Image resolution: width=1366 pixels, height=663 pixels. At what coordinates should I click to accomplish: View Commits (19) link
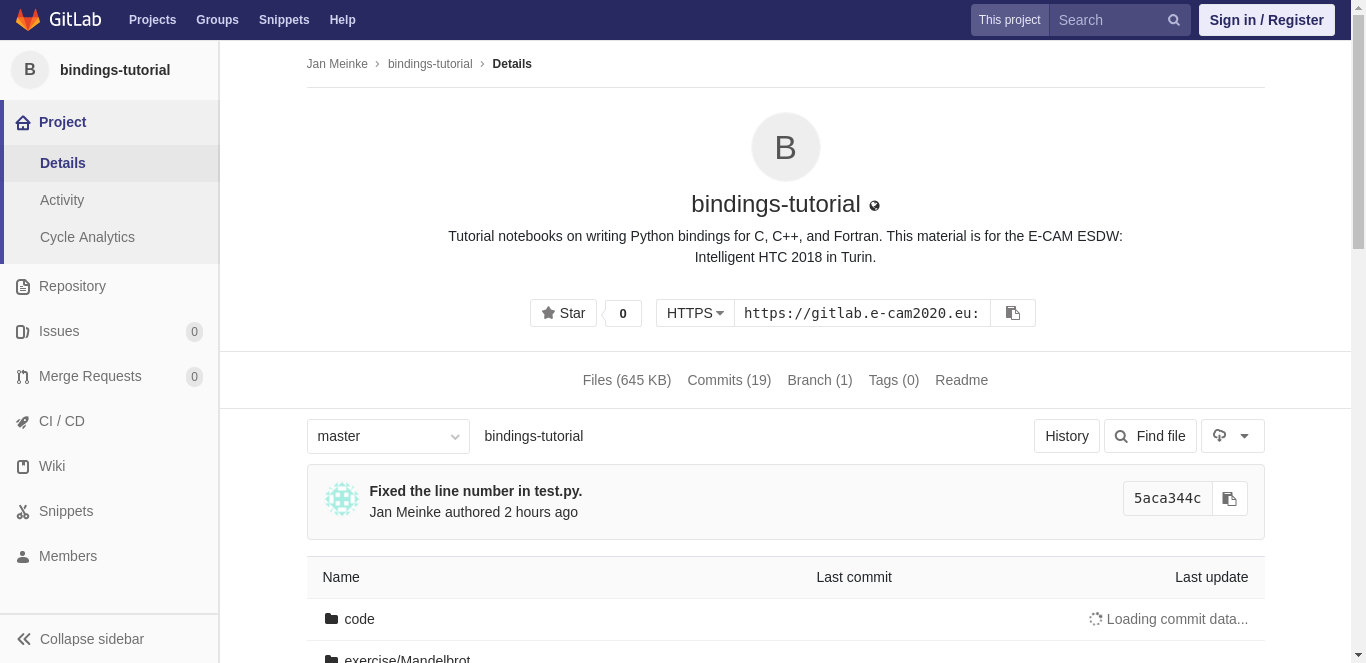[x=729, y=380]
